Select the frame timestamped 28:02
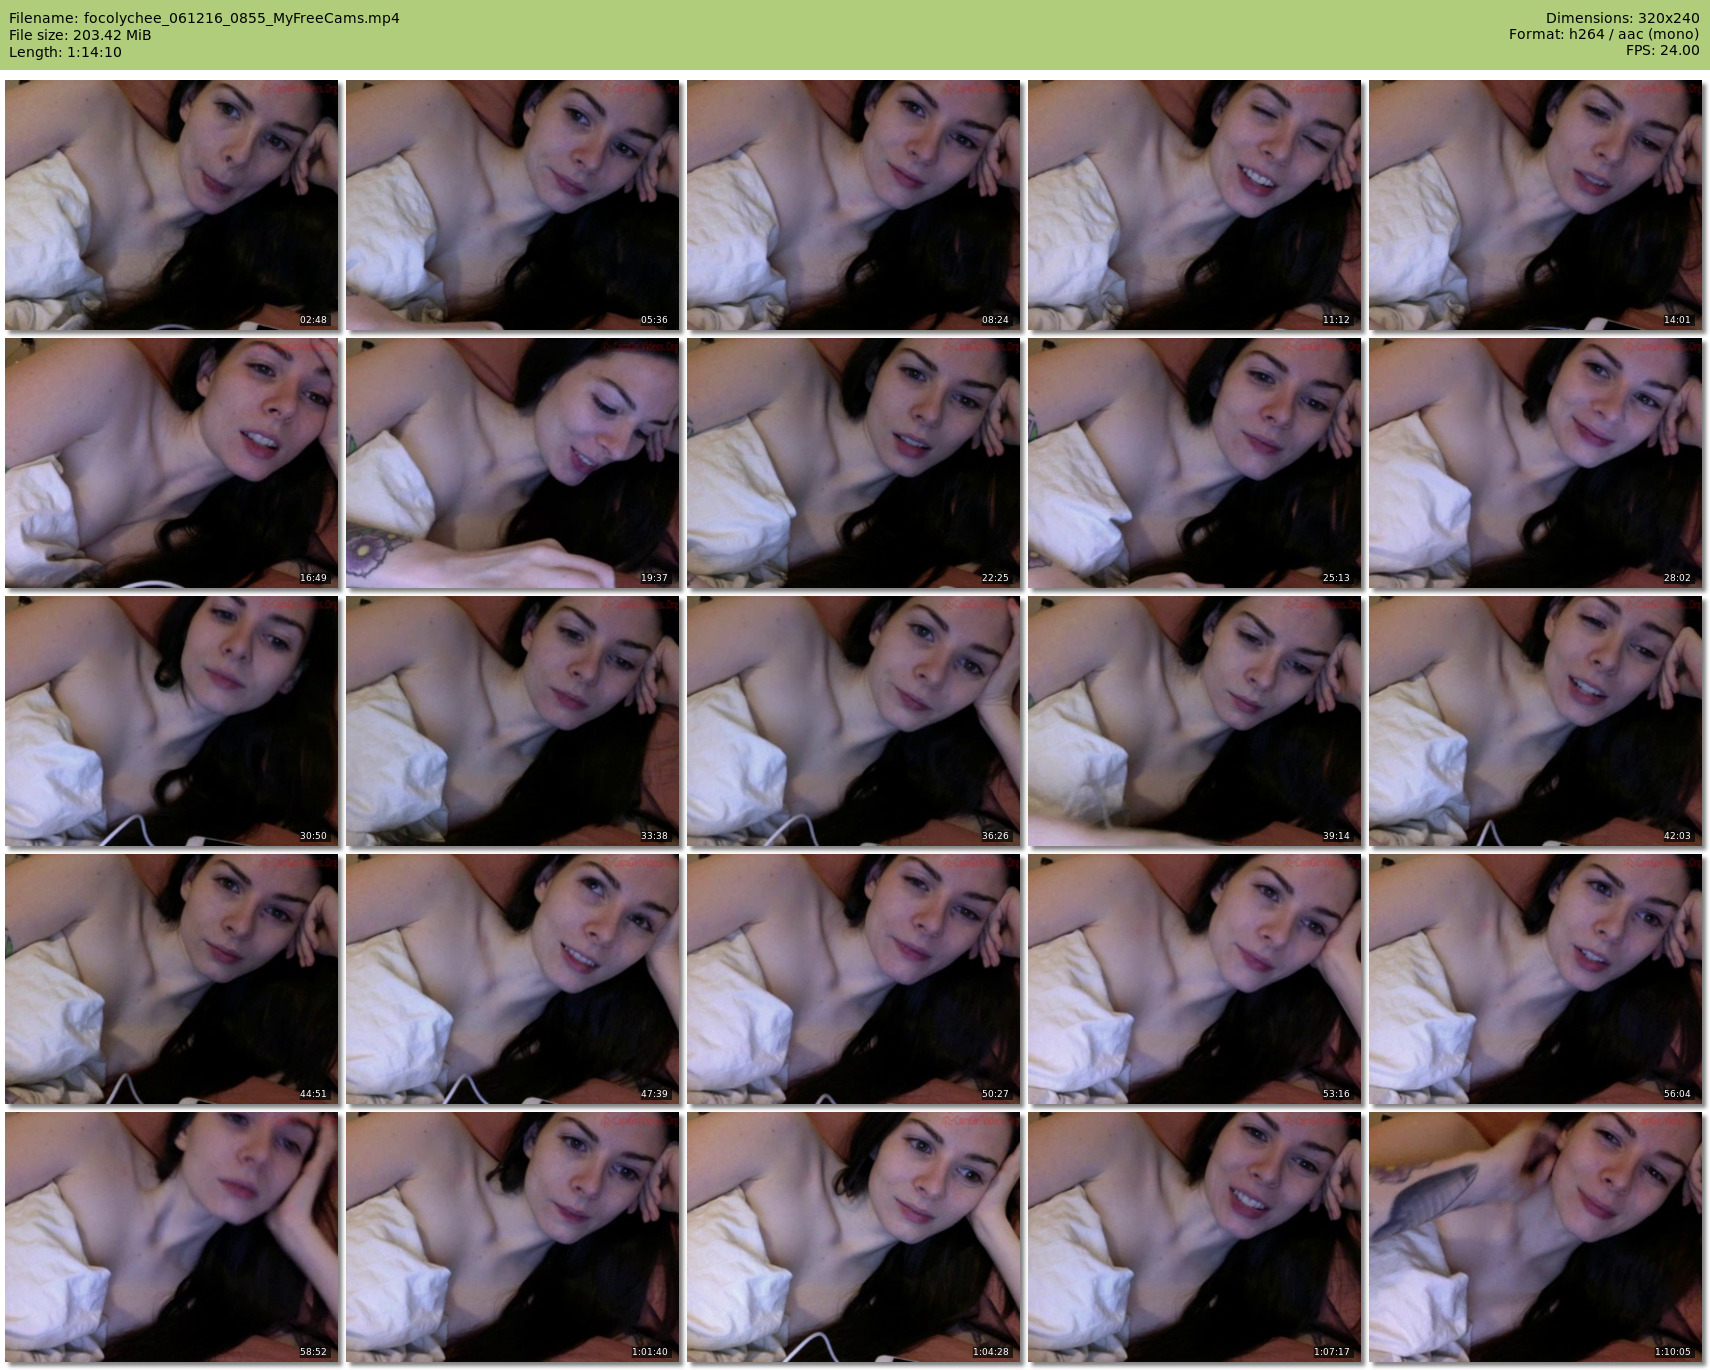The image size is (1710, 1370). pyautogui.click(x=1536, y=463)
